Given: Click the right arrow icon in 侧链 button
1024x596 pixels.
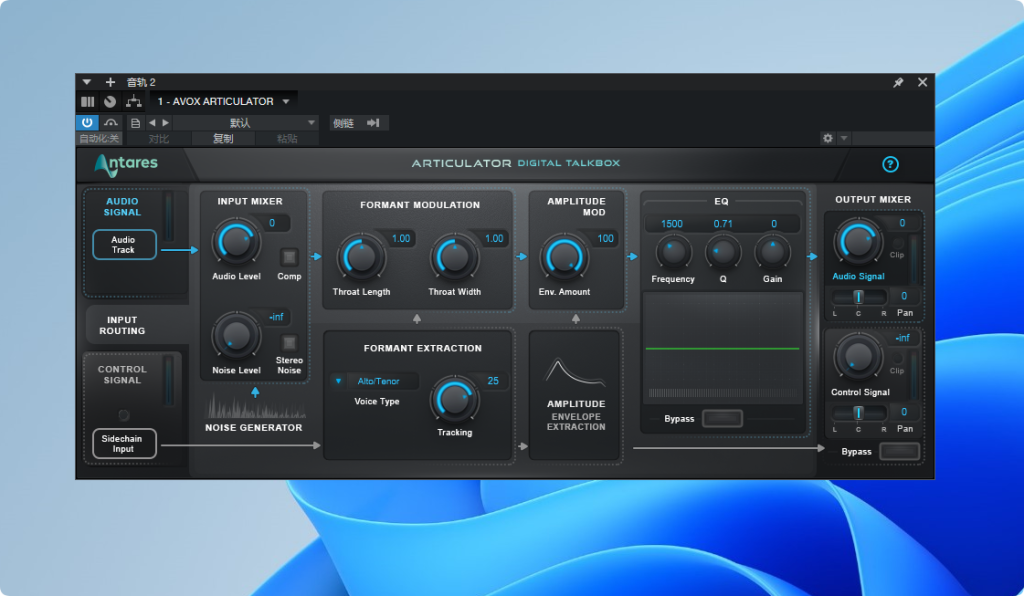Looking at the screenshot, I should point(373,123).
